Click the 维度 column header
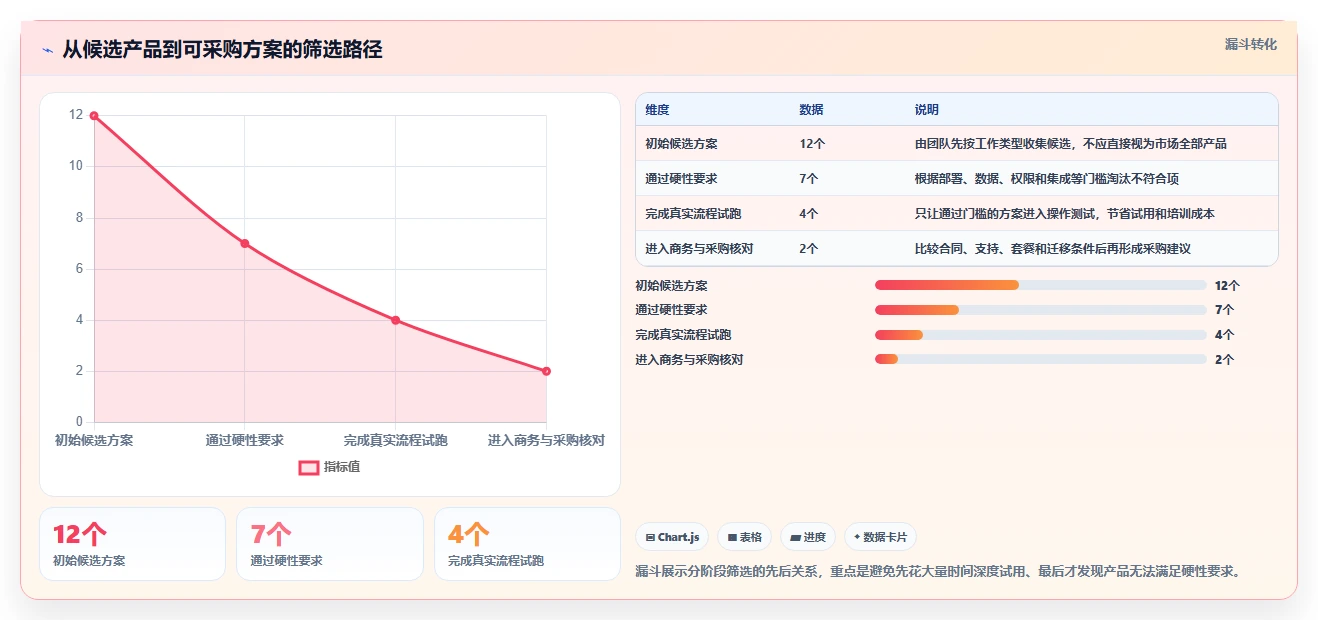This screenshot has width=1318, height=620. 657,109
